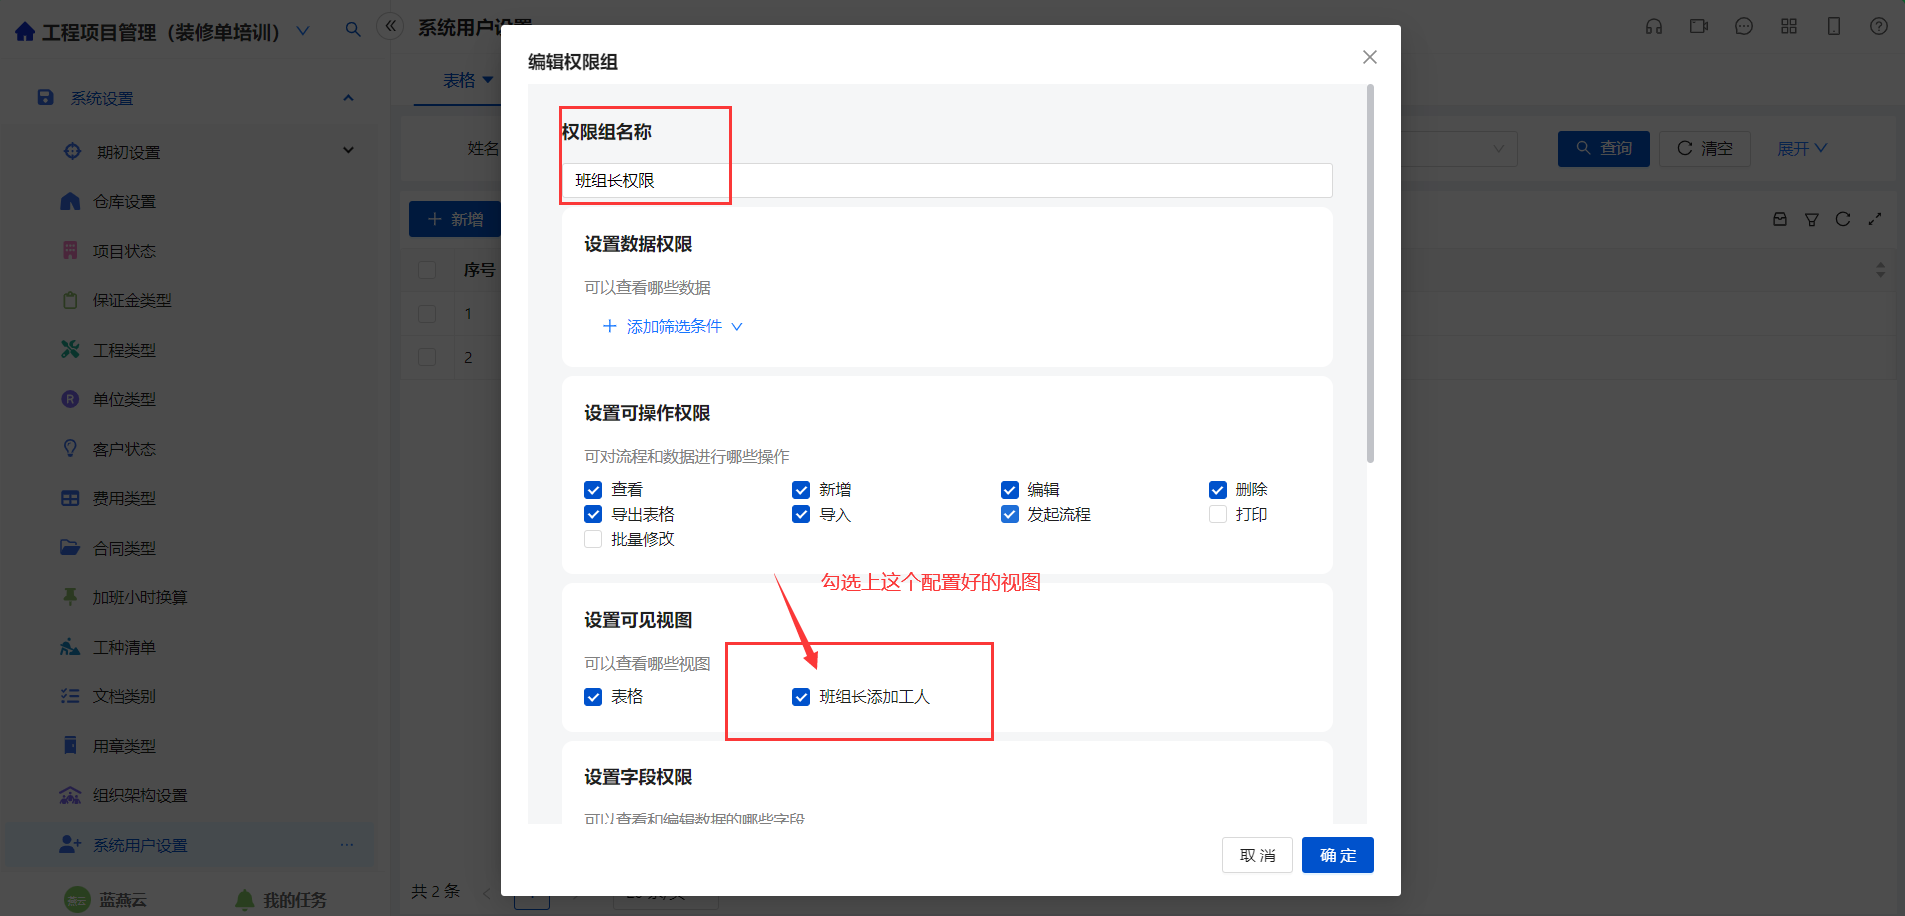Click the more options dots beside 系统用户设置

(347, 845)
